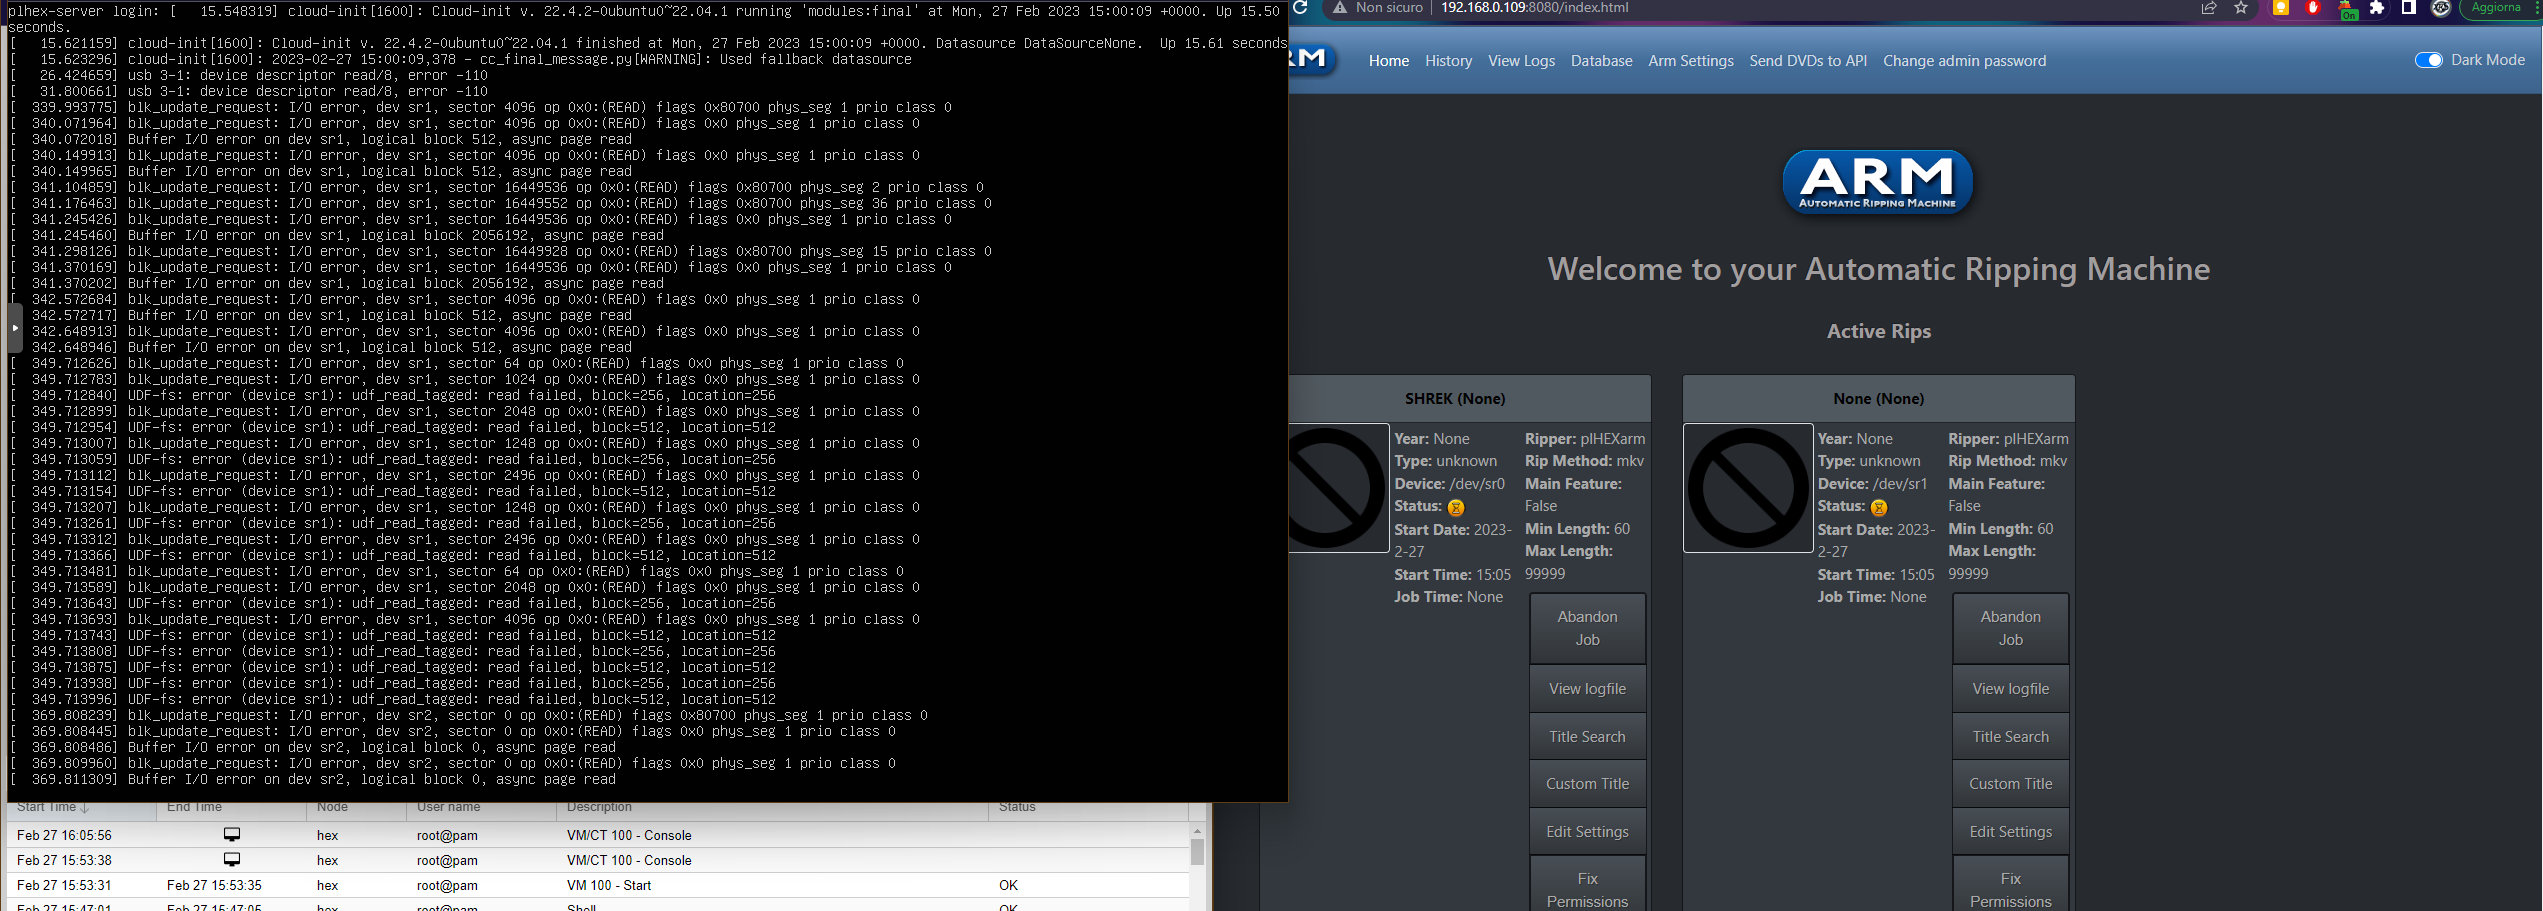Viewport: 2543px width, 911px height.
Task: Open the Google Keep extension icon
Action: (x=2282, y=8)
